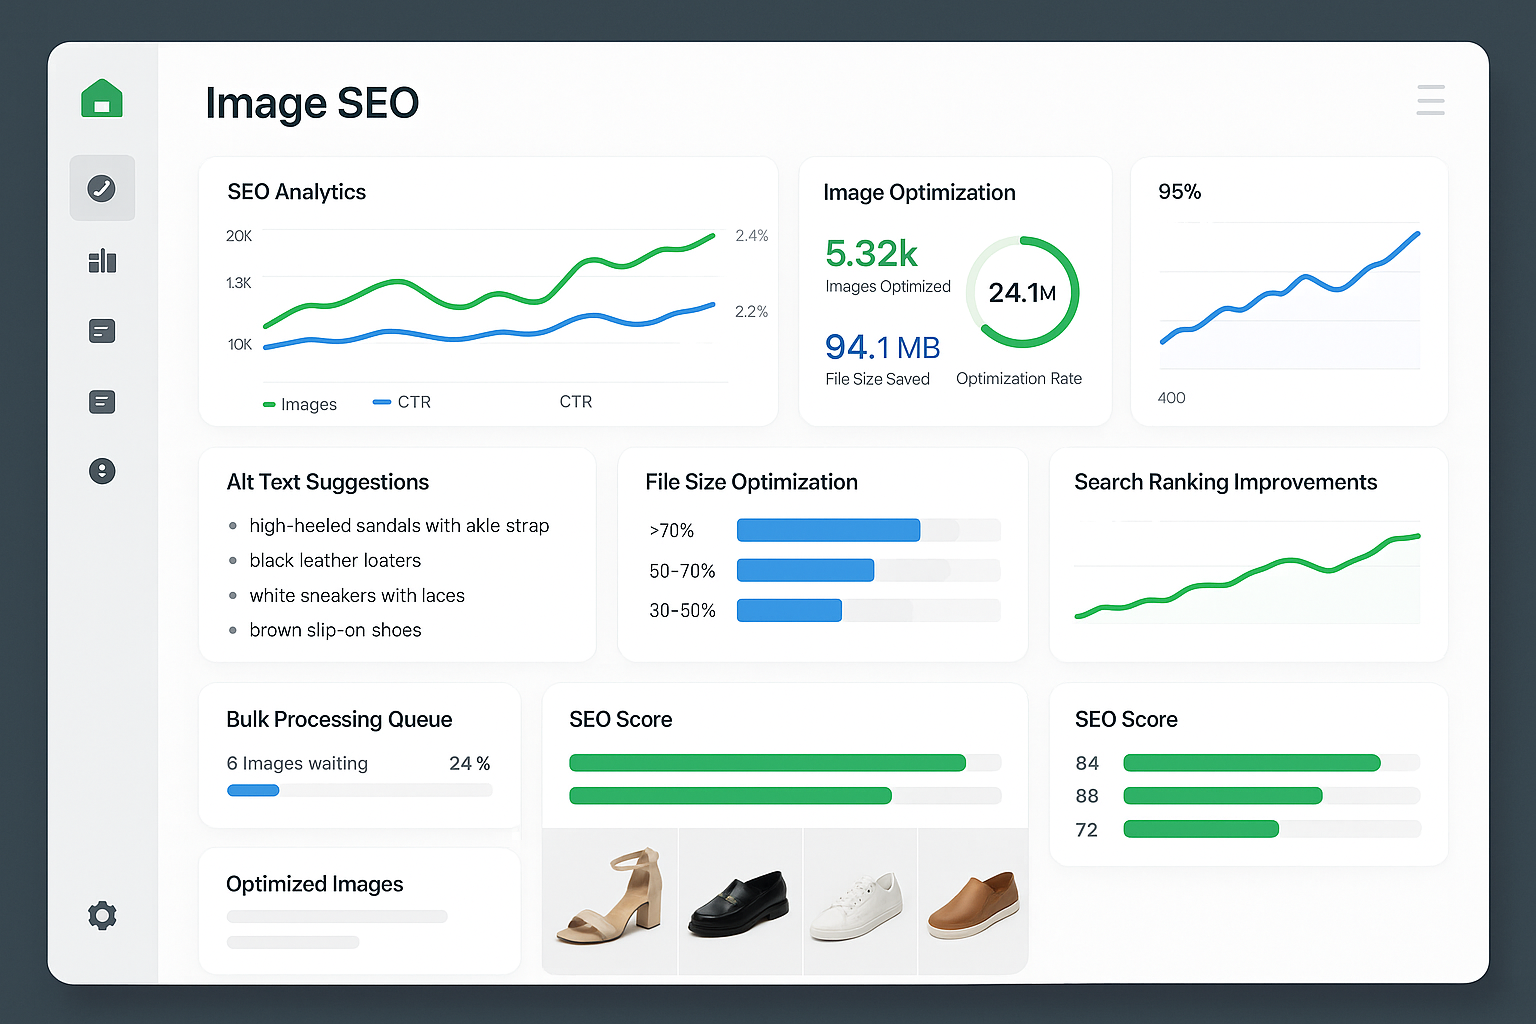Open the beige heeled sandal thumbnail
This screenshot has width=1536, height=1024.
tap(610, 900)
